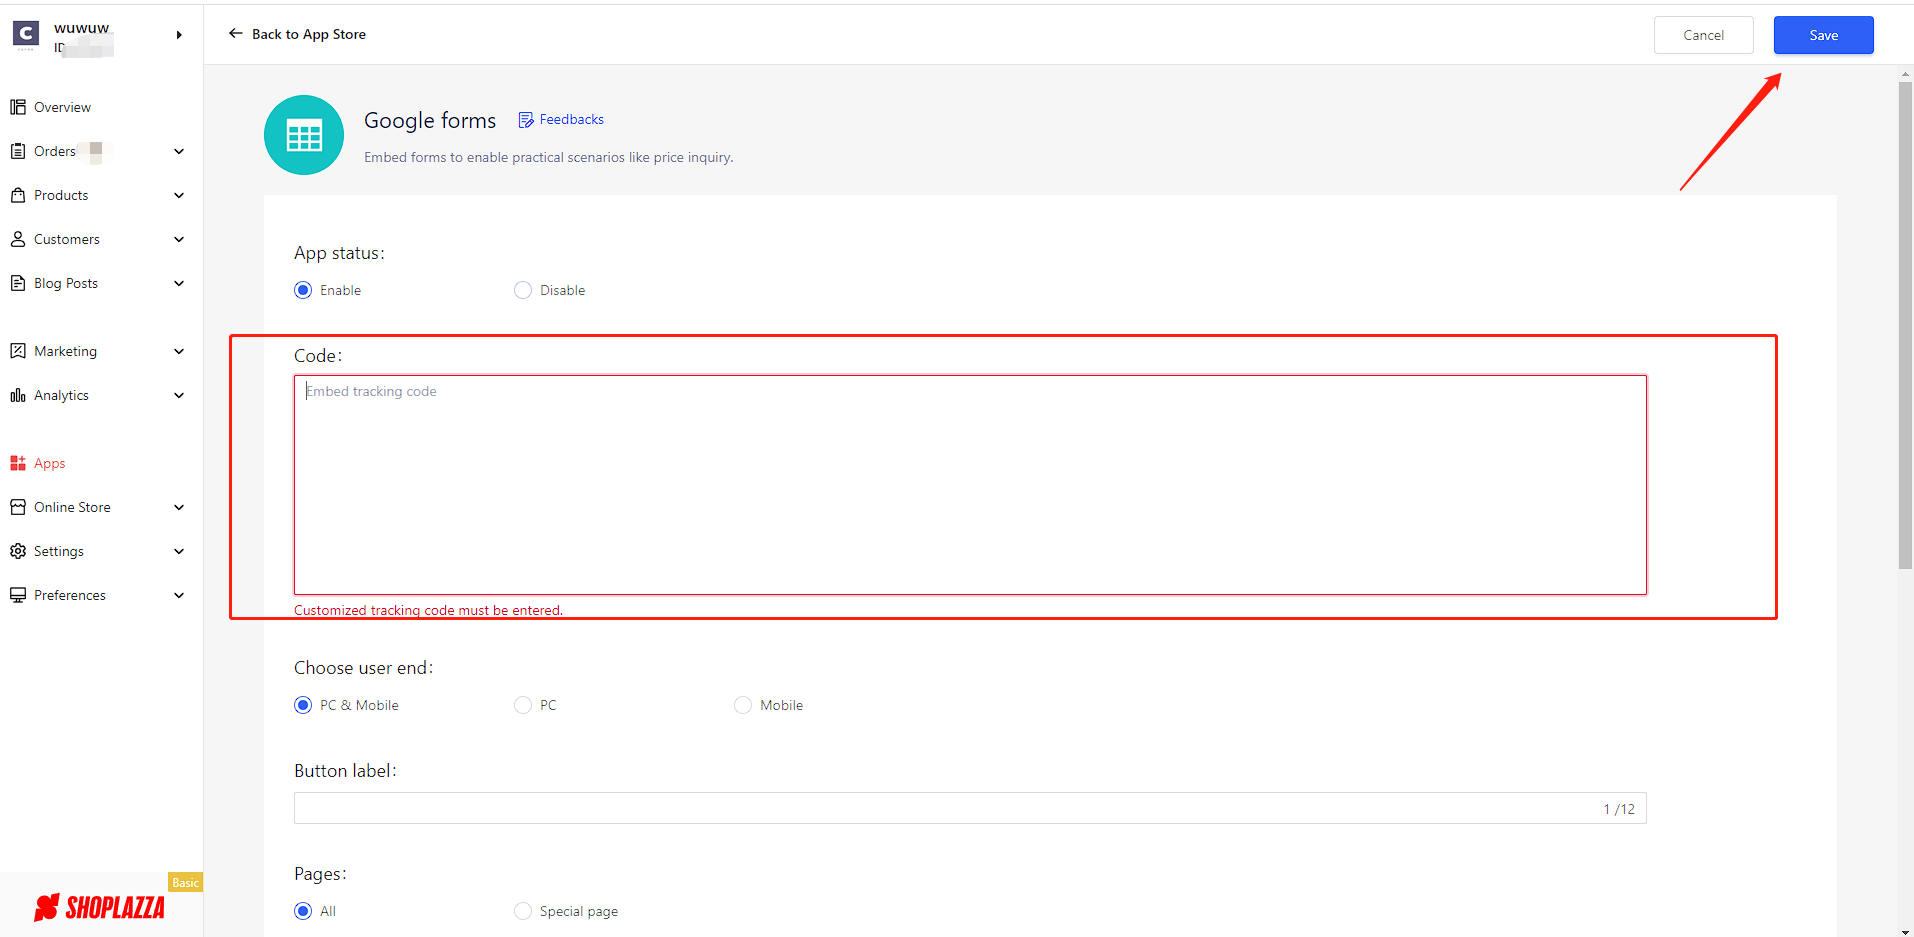Open store switcher arrow next to wuwuw
This screenshot has width=1914, height=937.
[179, 35]
